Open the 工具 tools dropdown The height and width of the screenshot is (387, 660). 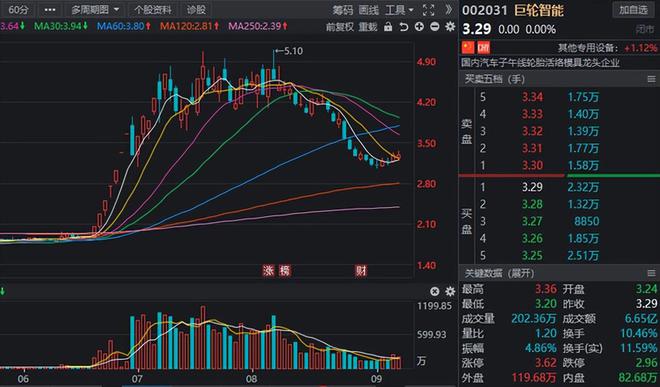[x=399, y=10]
